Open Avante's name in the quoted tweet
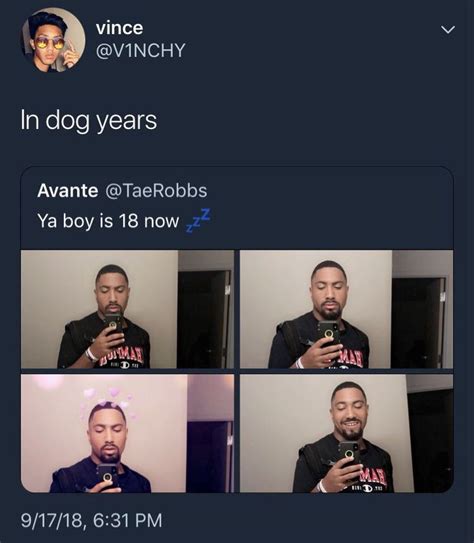Screen dimensions: 474x543 pyautogui.click(x=68, y=190)
